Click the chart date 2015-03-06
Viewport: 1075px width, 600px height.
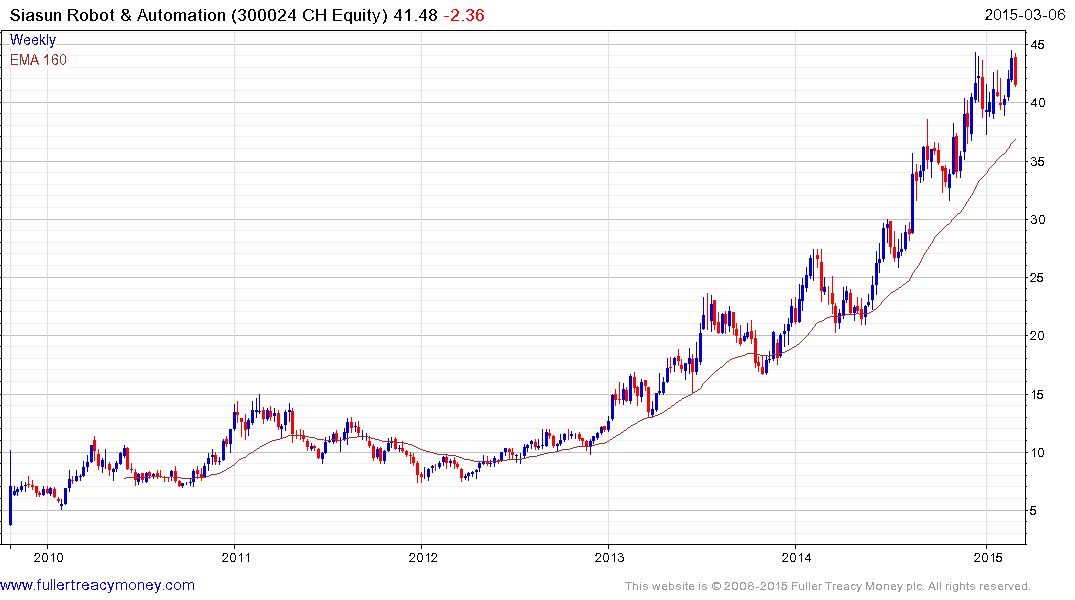[1024, 15]
